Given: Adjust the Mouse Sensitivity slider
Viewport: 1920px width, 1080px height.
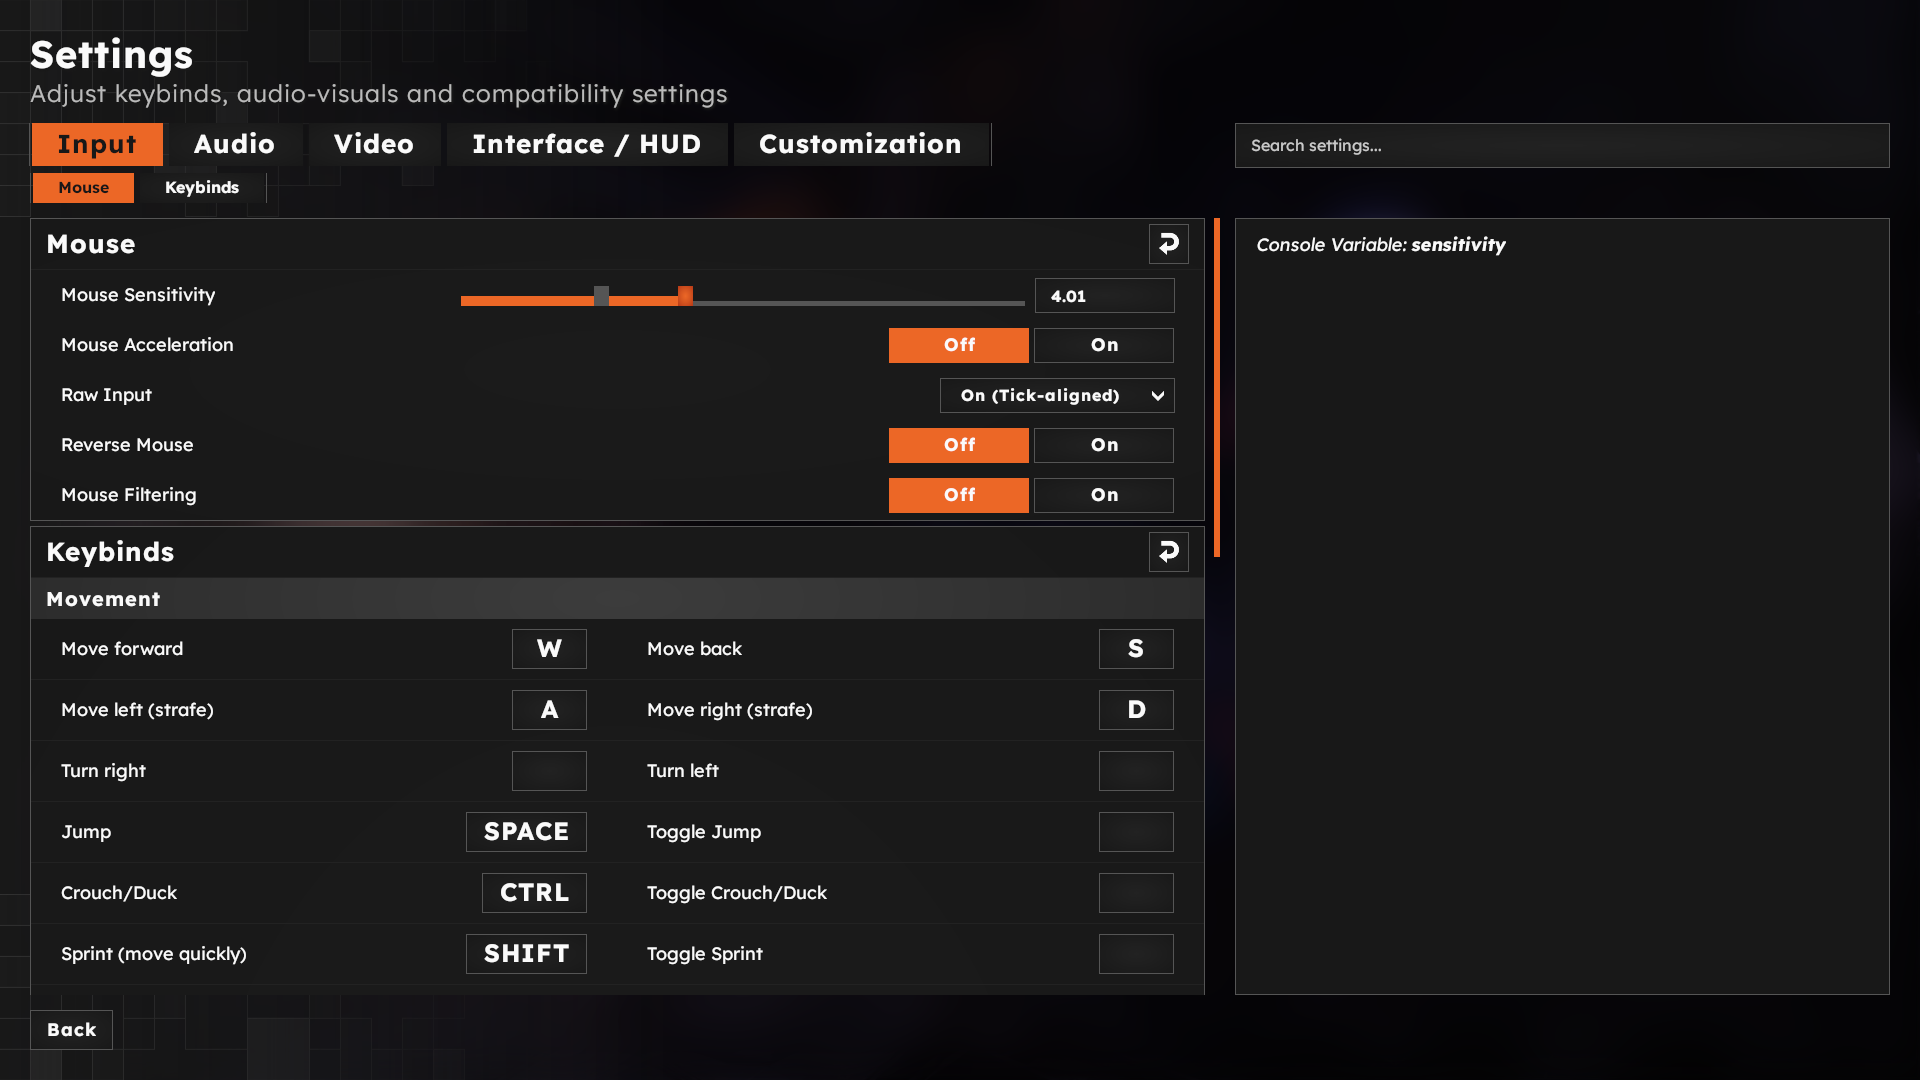Looking at the screenshot, I should click(686, 296).
